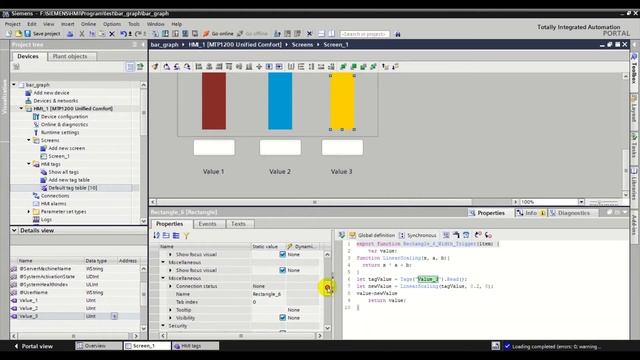
Task: Click the Search in project field
Action: [364, 34]
